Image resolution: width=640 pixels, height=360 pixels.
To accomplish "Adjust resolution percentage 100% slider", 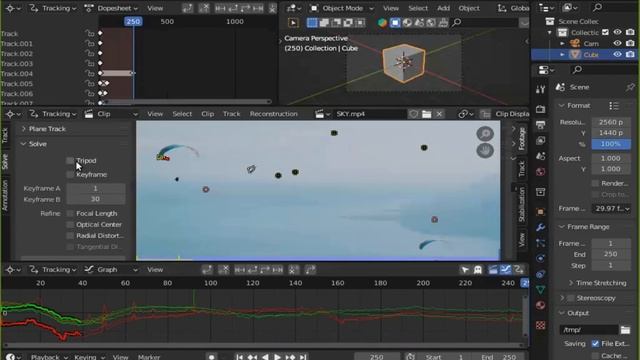I will (x=611, y=144).
